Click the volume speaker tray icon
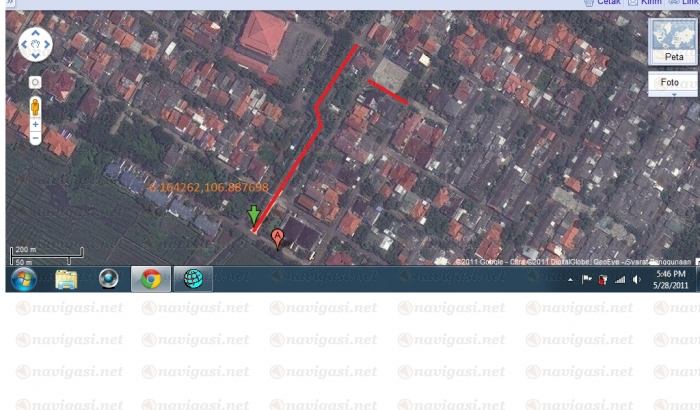Screen dimensions: 700x410 click(x=637, y=280)
